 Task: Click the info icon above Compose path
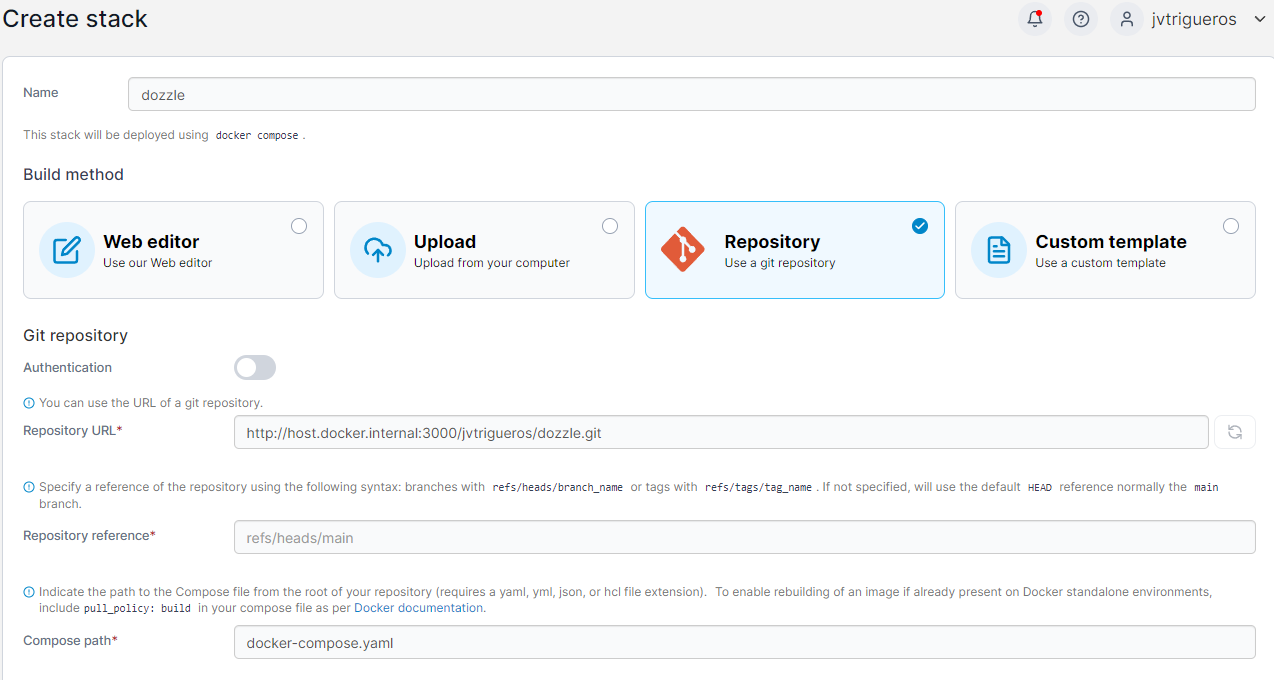(x=29, y=591)
